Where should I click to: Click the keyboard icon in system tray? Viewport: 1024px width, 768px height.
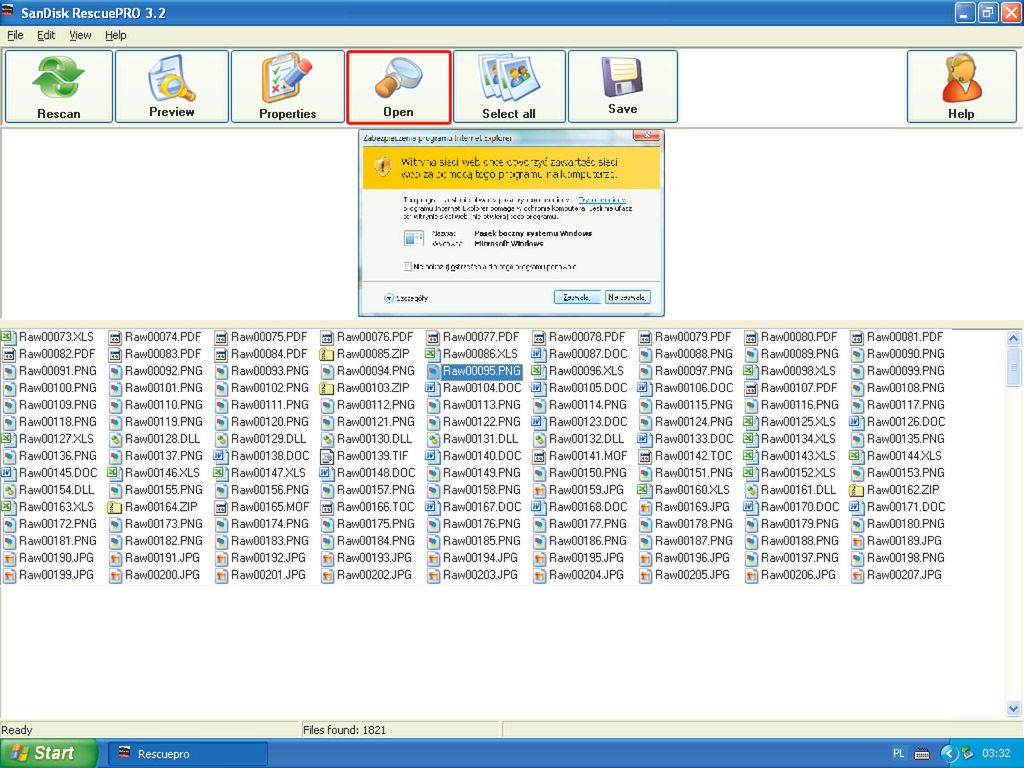point(921,754)
